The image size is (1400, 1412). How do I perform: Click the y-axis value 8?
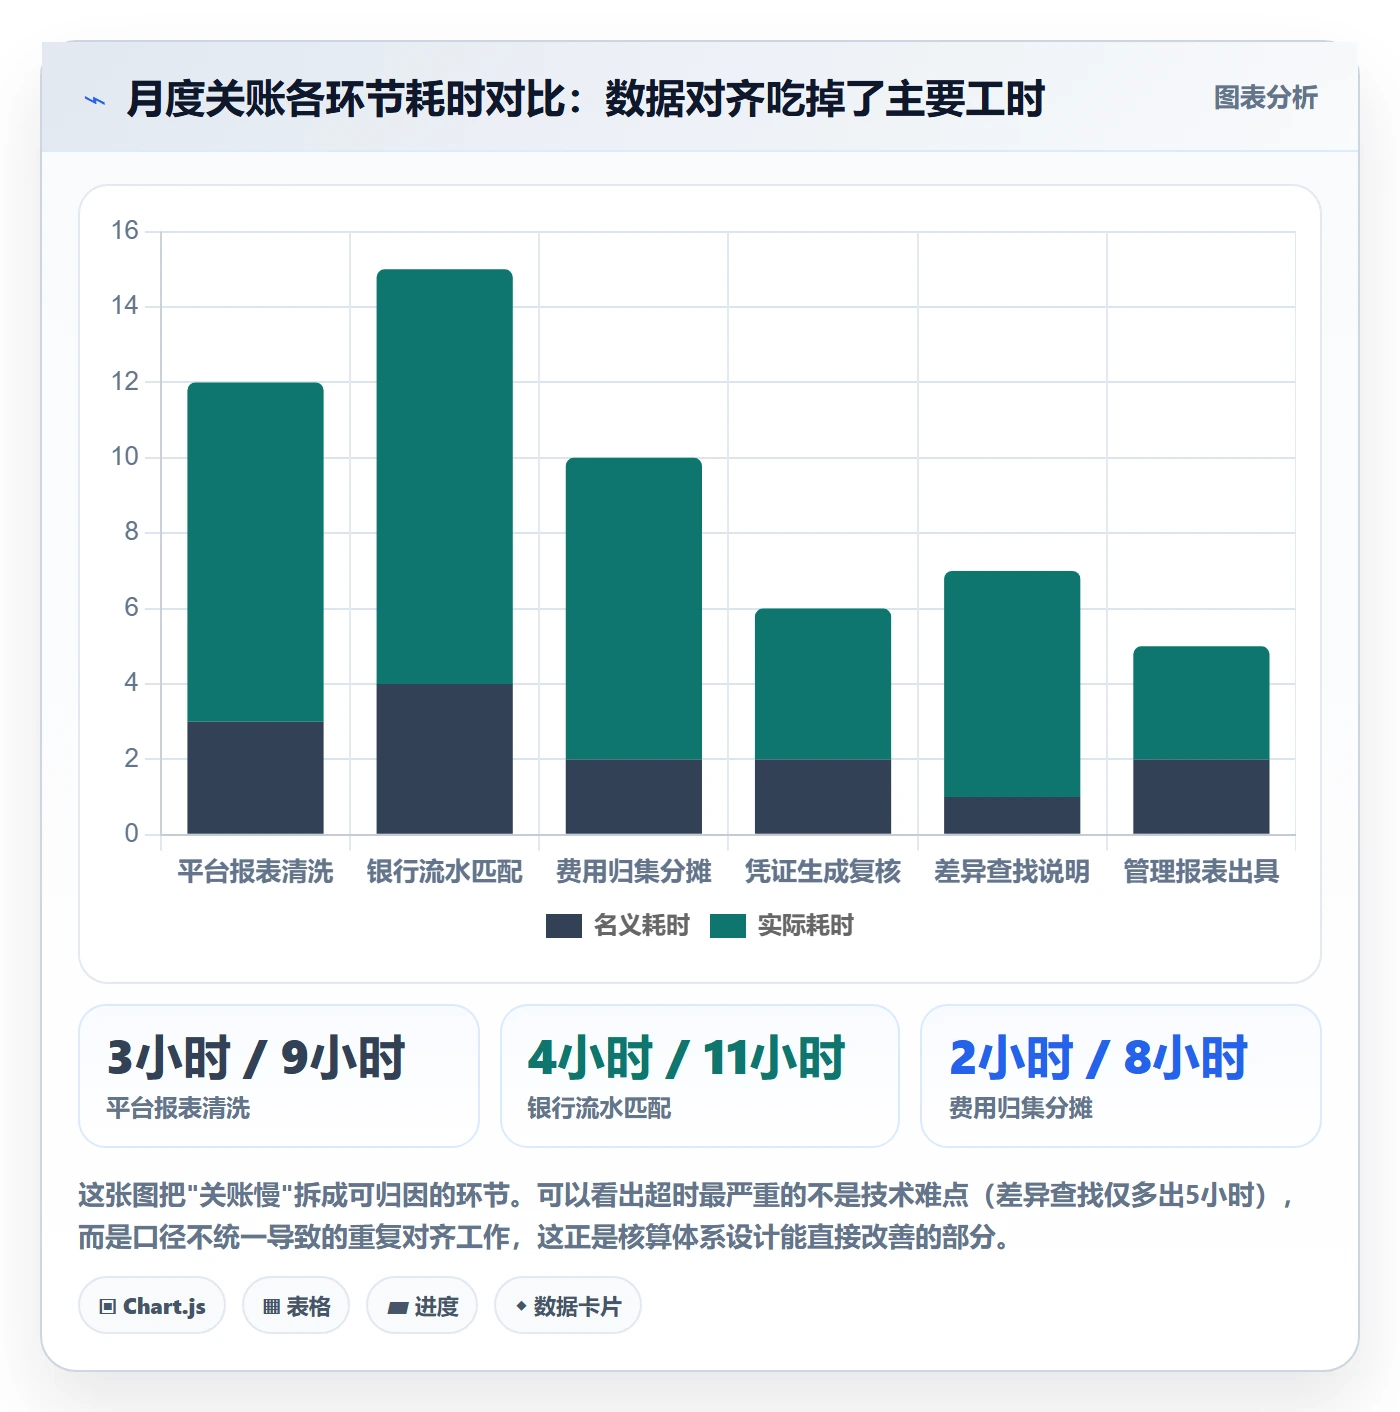pos(131,532)
